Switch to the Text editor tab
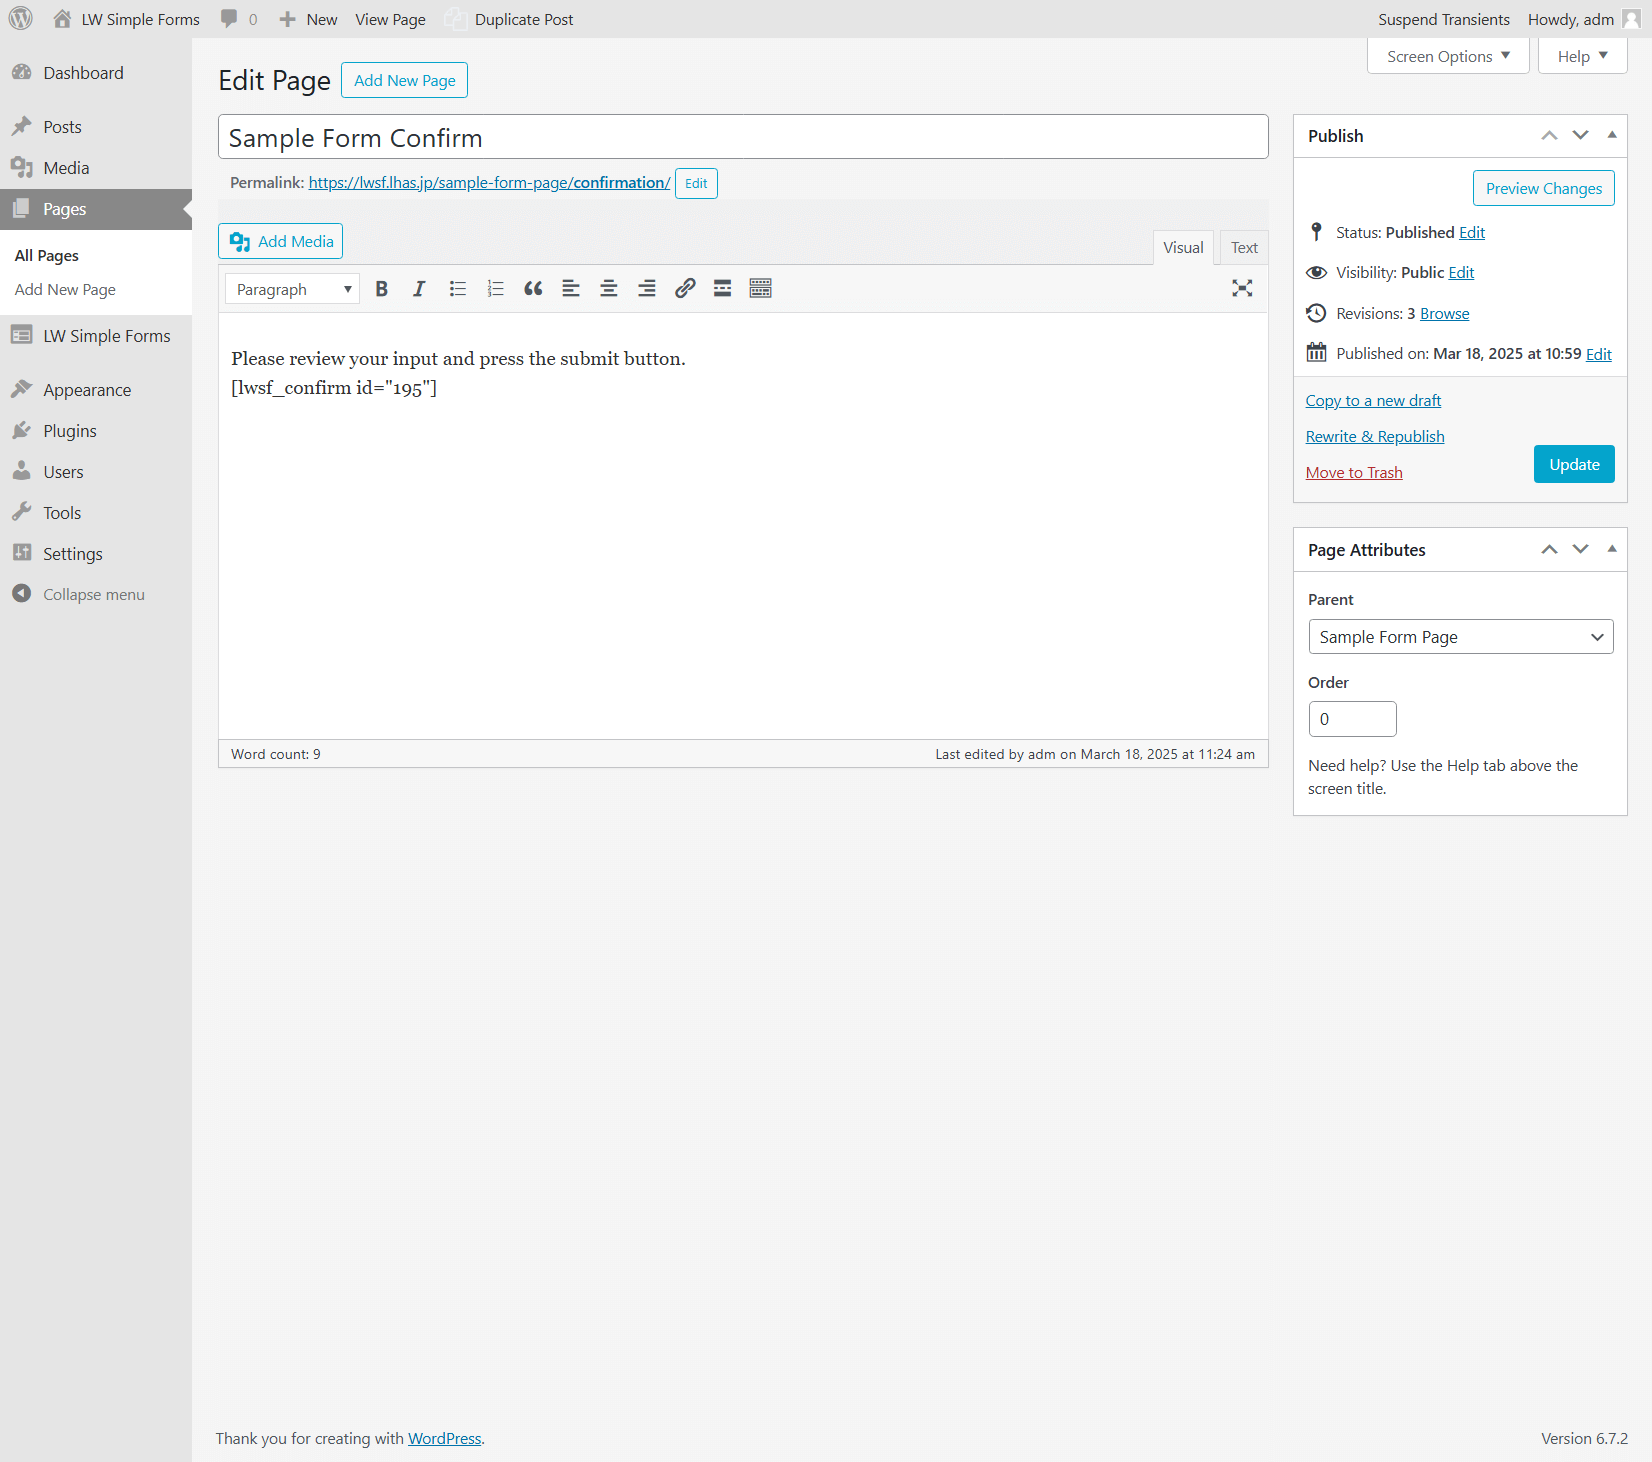Screen dimensions: 1652x1462 1243,247
